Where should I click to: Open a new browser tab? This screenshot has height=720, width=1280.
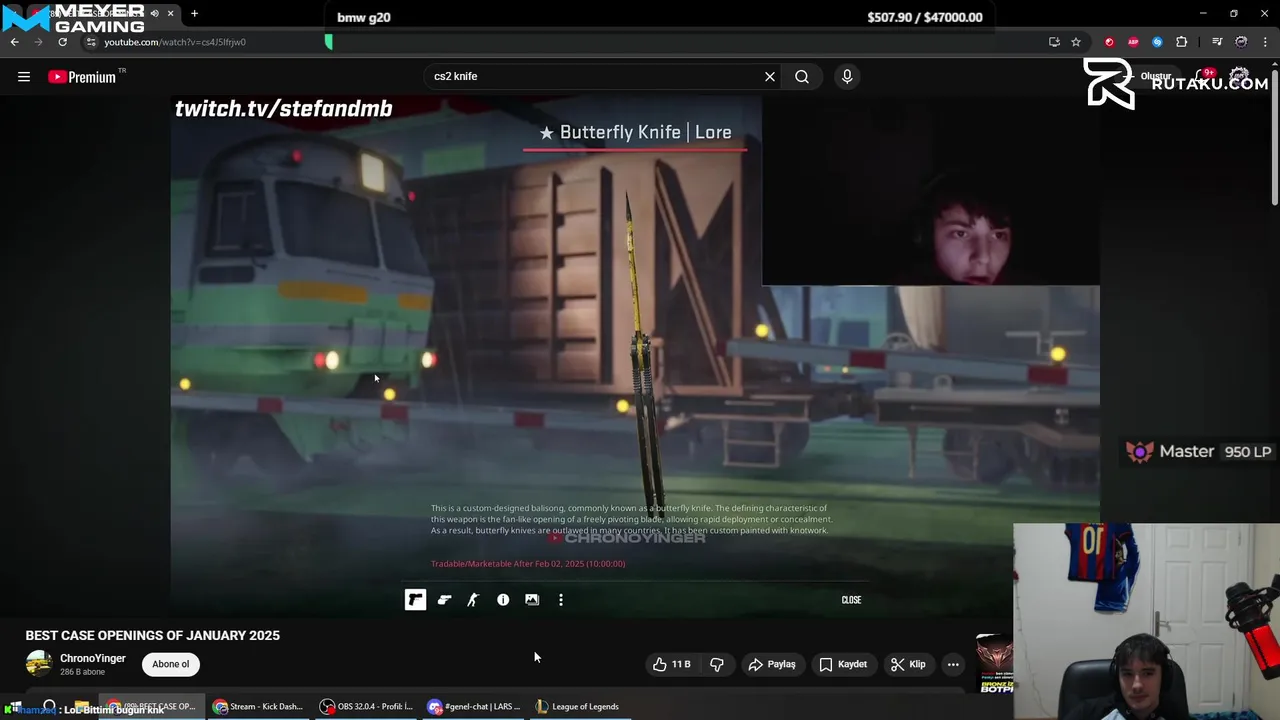point(194,14)
